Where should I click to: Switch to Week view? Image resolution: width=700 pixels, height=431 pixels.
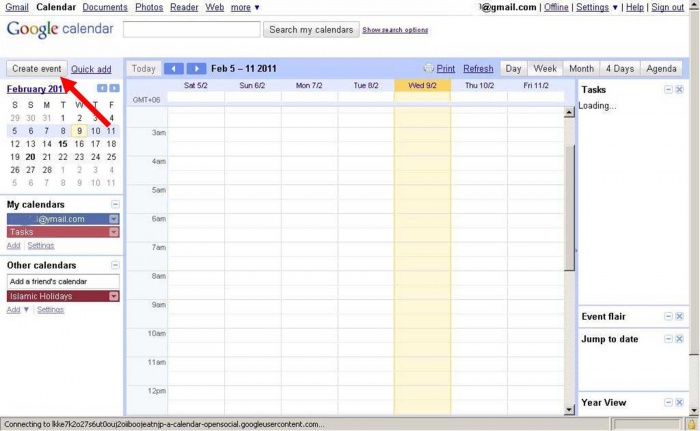[545, 69]
